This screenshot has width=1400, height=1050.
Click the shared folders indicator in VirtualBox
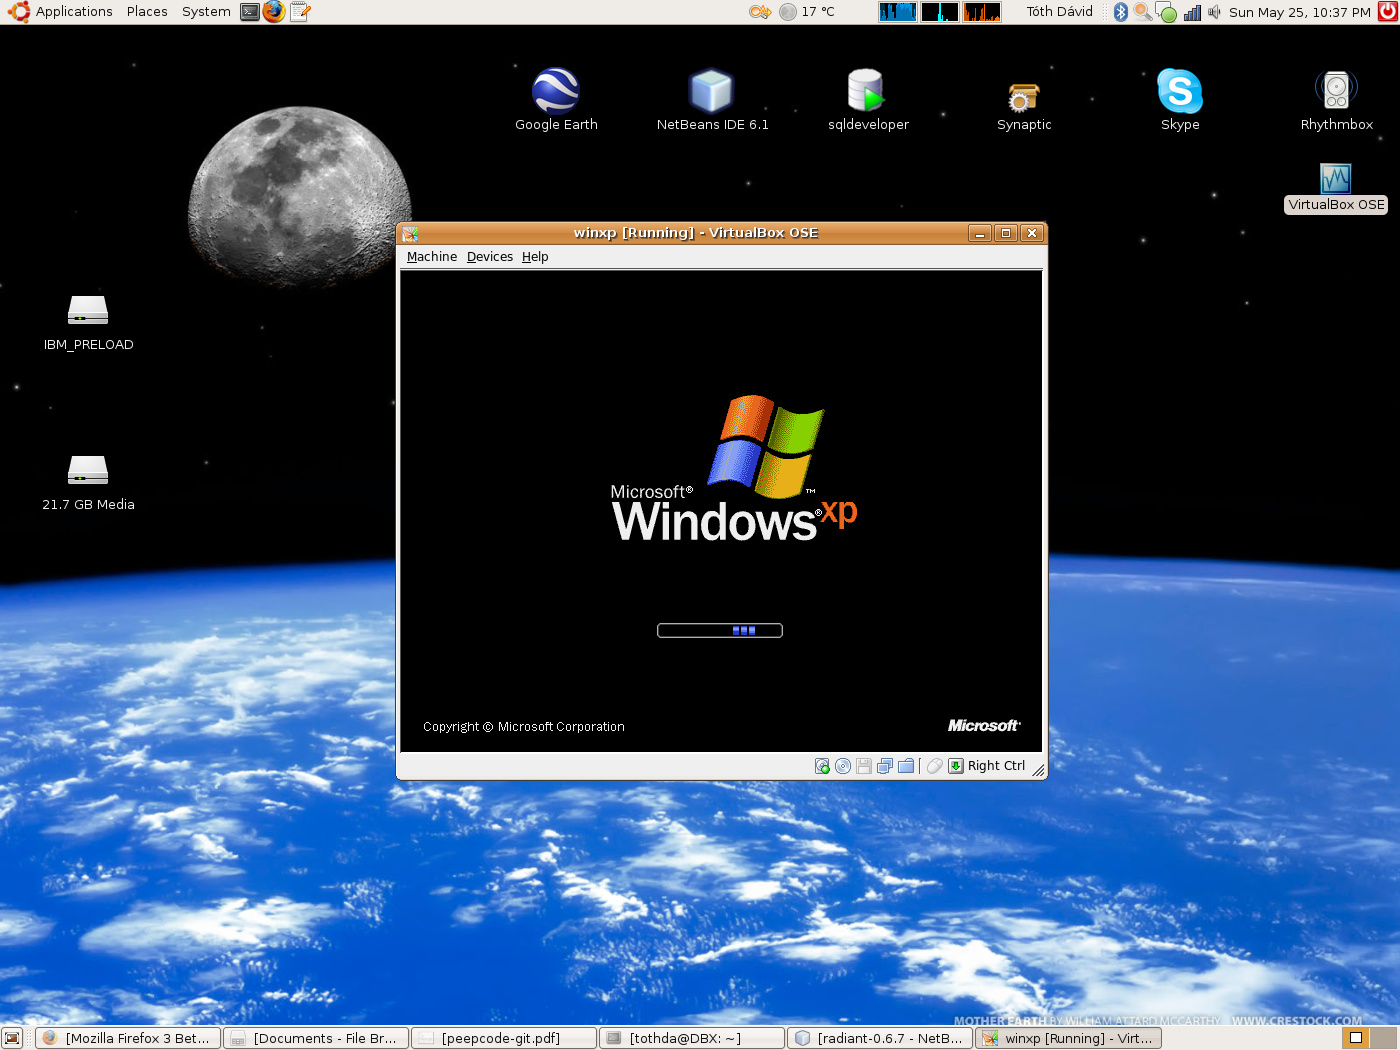tap(906, 766)
